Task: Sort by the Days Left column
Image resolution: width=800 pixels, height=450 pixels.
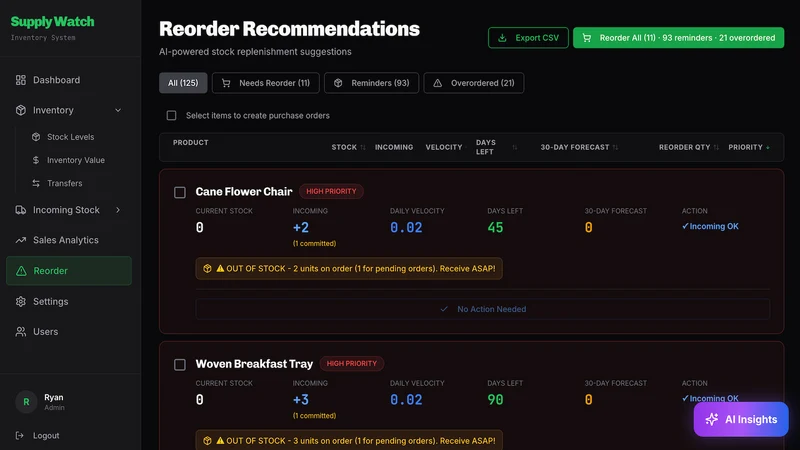Action: (496, 147)
